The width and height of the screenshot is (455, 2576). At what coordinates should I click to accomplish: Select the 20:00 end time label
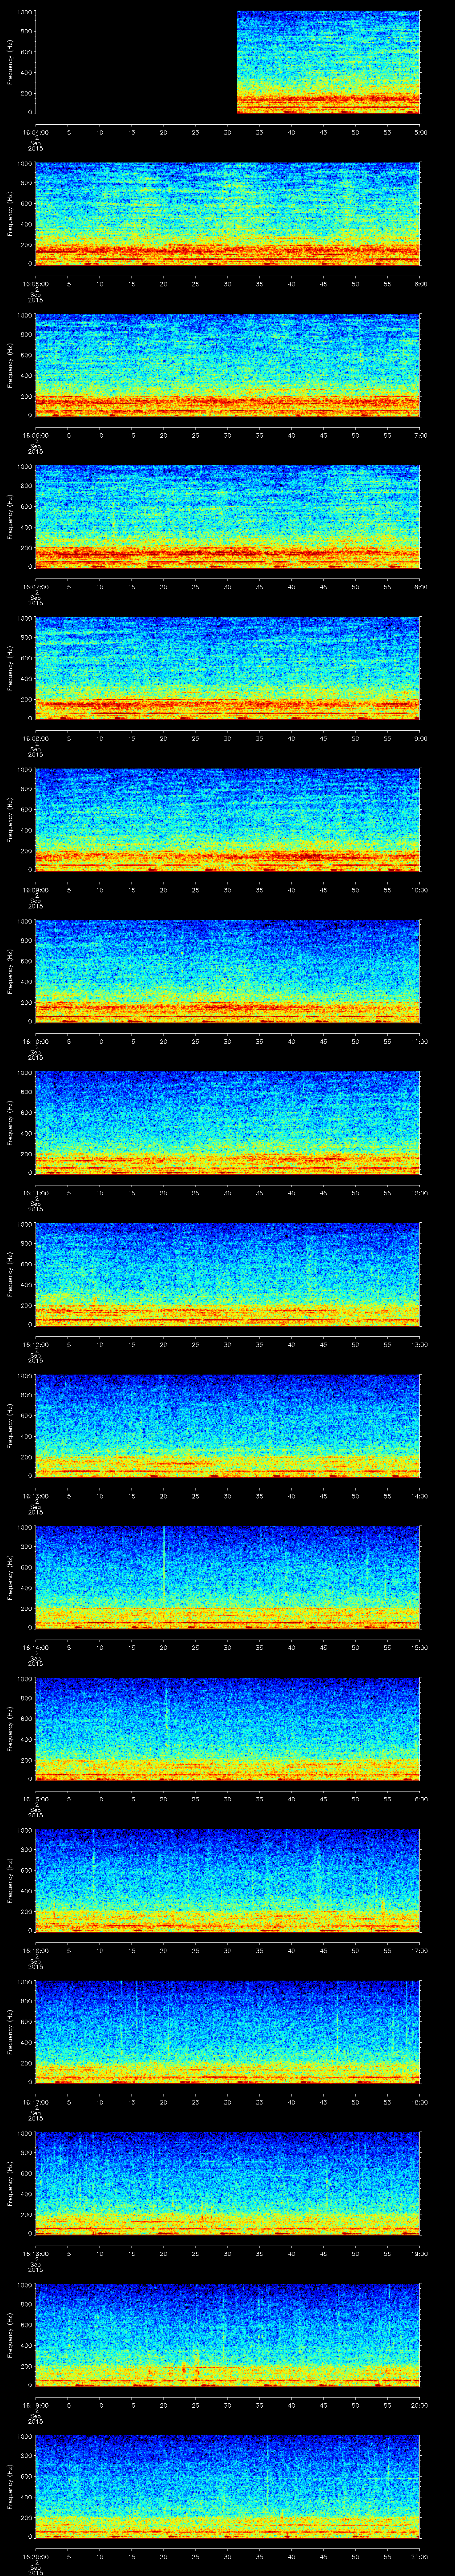click(x=420, y=2405)
